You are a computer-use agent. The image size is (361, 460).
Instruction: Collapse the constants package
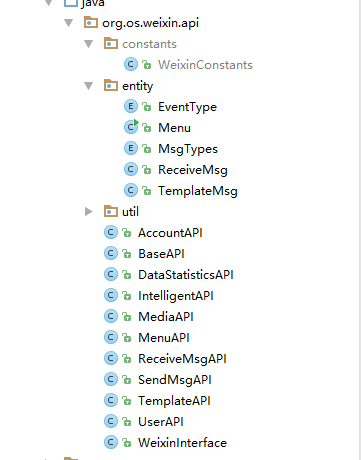89,44
